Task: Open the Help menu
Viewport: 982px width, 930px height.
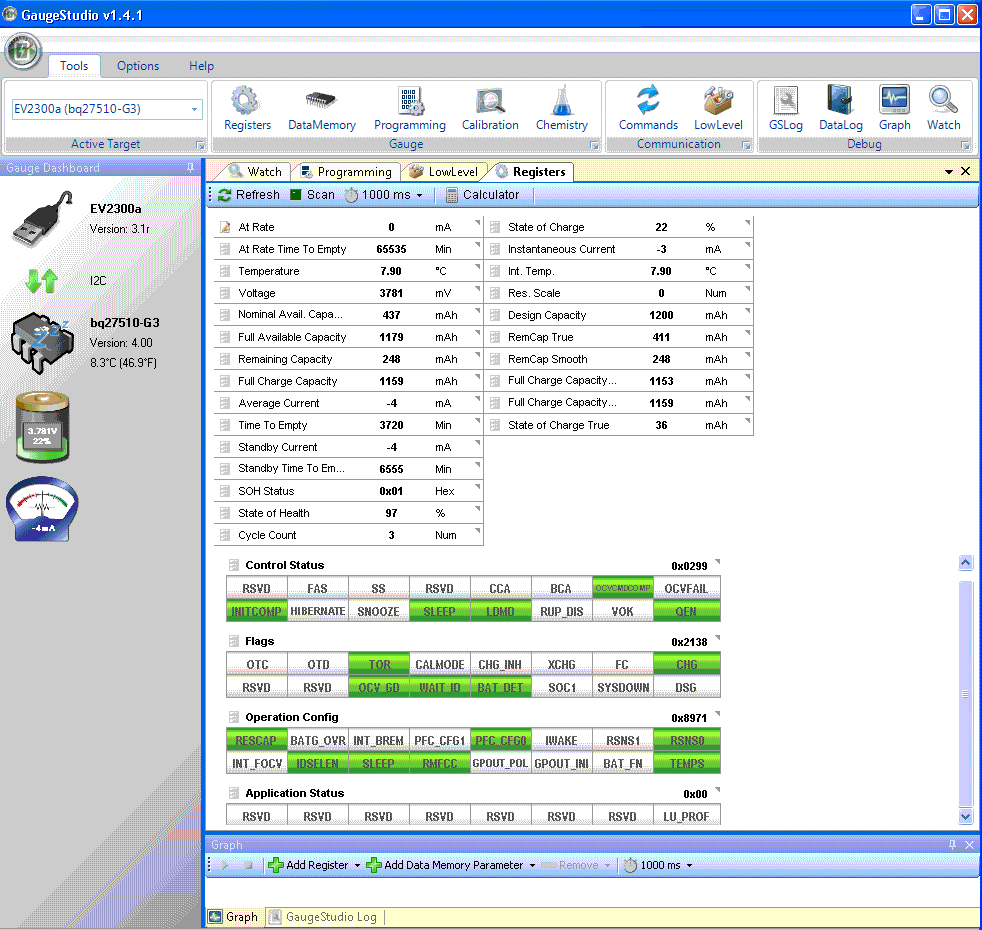Action: click(202, 66)
